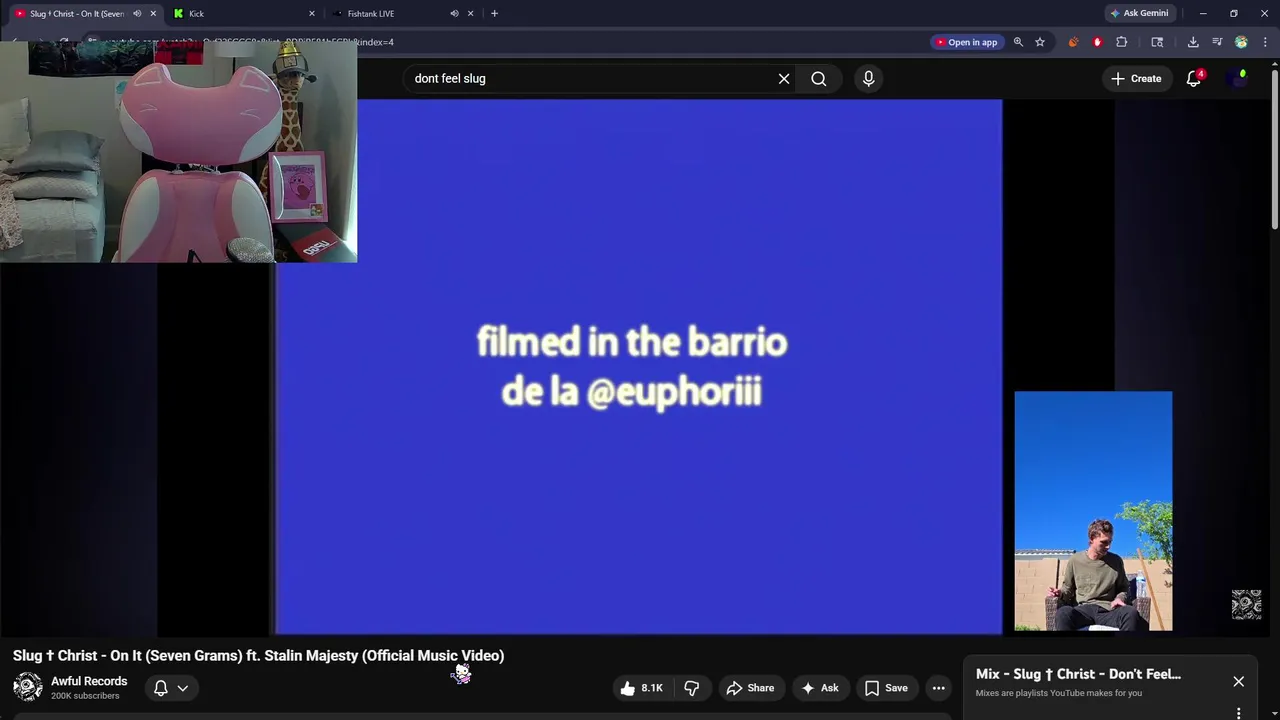This screenshot has height=720, width=1280.
Task: Open the Awful Records channel avatar
Action: click(x=27, y=687)
